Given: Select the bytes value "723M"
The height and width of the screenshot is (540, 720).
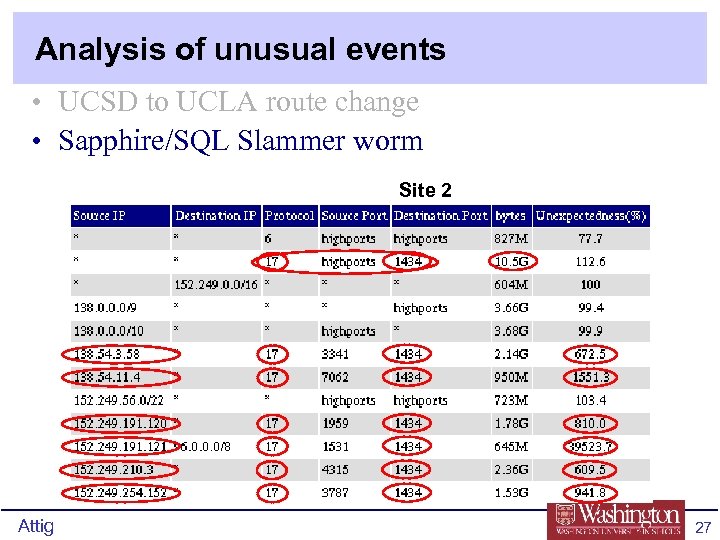Looking at the screenshot, I should tap(511, 400).
